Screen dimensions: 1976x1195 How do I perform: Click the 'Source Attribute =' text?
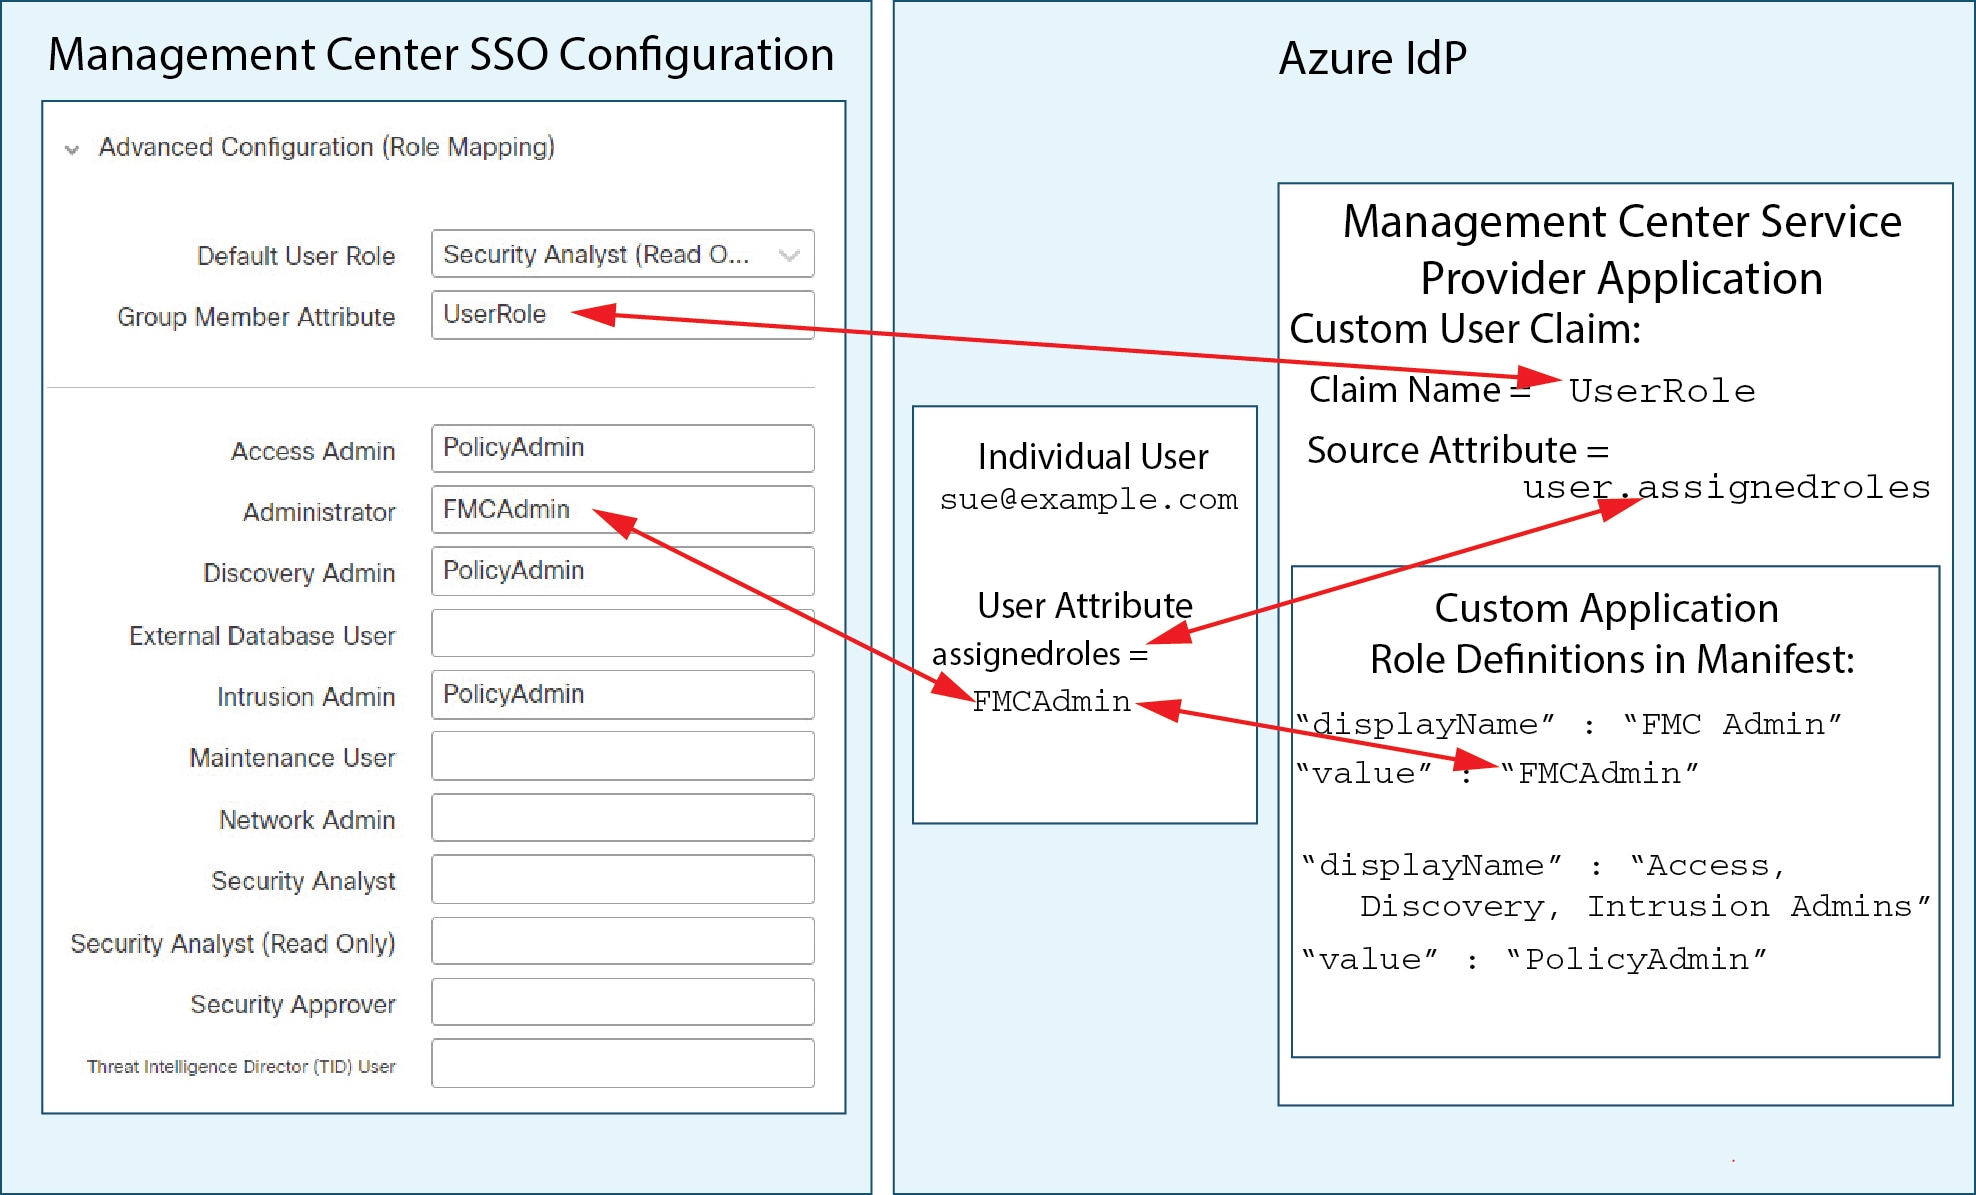[1458, 450]
